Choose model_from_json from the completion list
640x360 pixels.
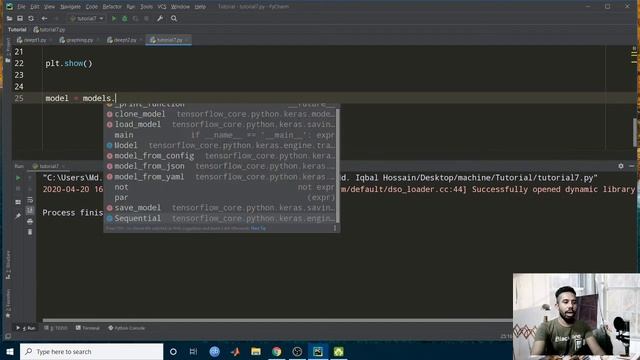click(x=220, y=166)
